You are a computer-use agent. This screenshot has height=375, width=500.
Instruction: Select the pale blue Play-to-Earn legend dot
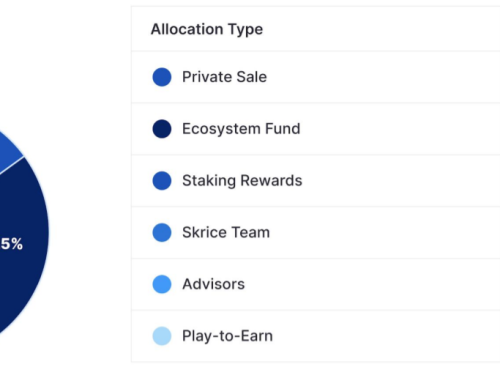pos(162,336)
